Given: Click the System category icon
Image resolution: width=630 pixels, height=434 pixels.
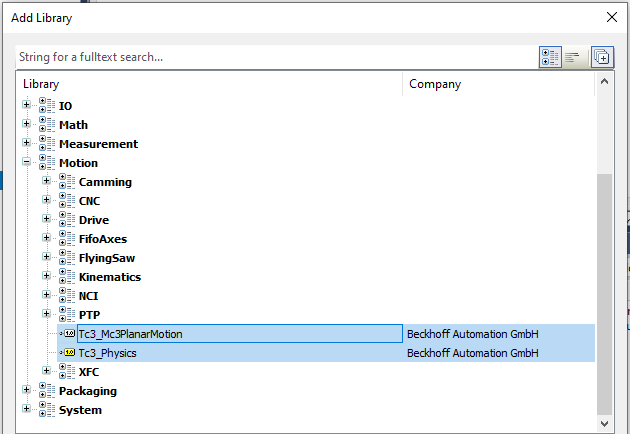Looking at the screenshot, I should pyautogui.click(x=47, y=409).
